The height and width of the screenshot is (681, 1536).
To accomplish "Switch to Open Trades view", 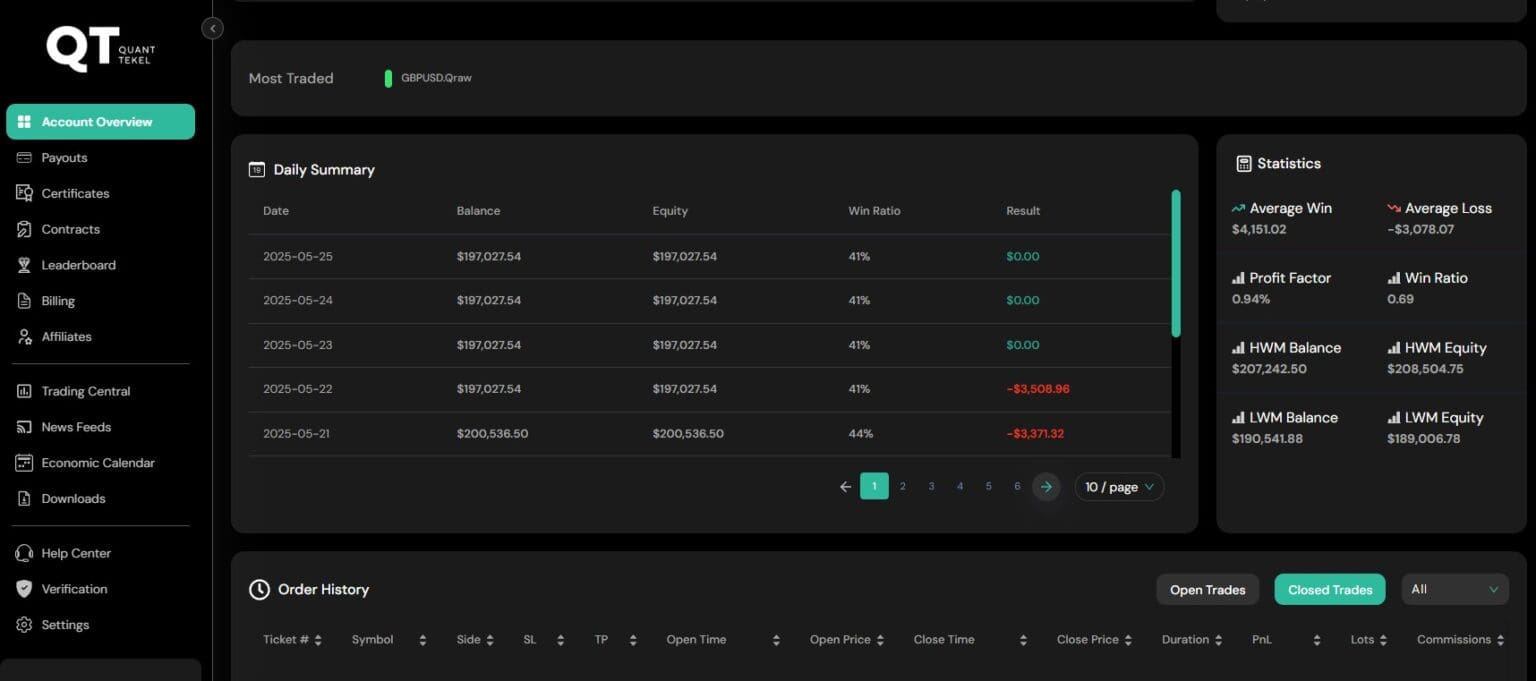I will point(1207,590).
